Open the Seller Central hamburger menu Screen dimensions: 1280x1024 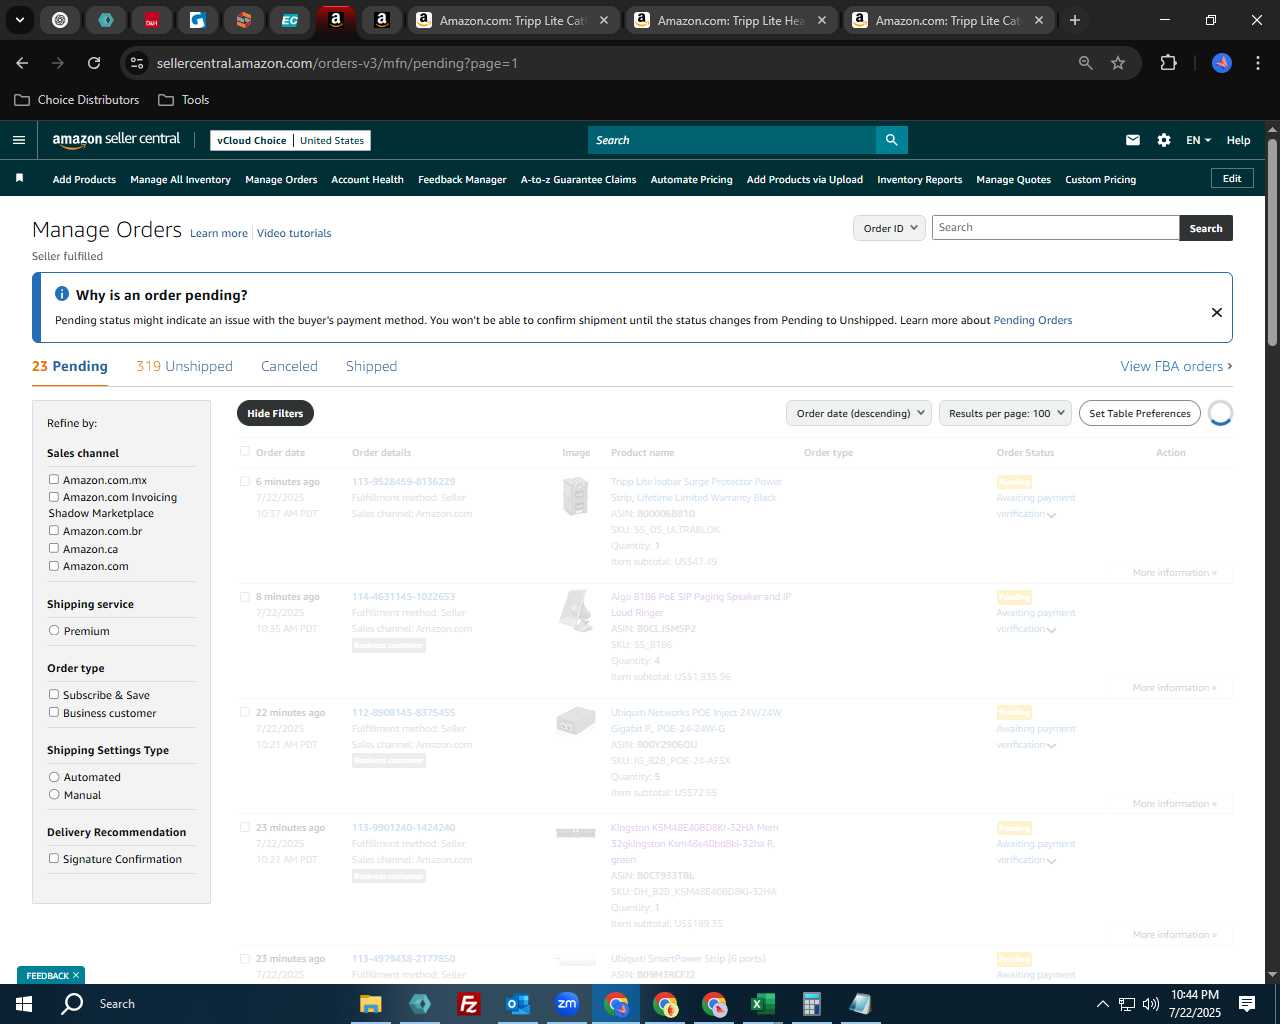19,140
